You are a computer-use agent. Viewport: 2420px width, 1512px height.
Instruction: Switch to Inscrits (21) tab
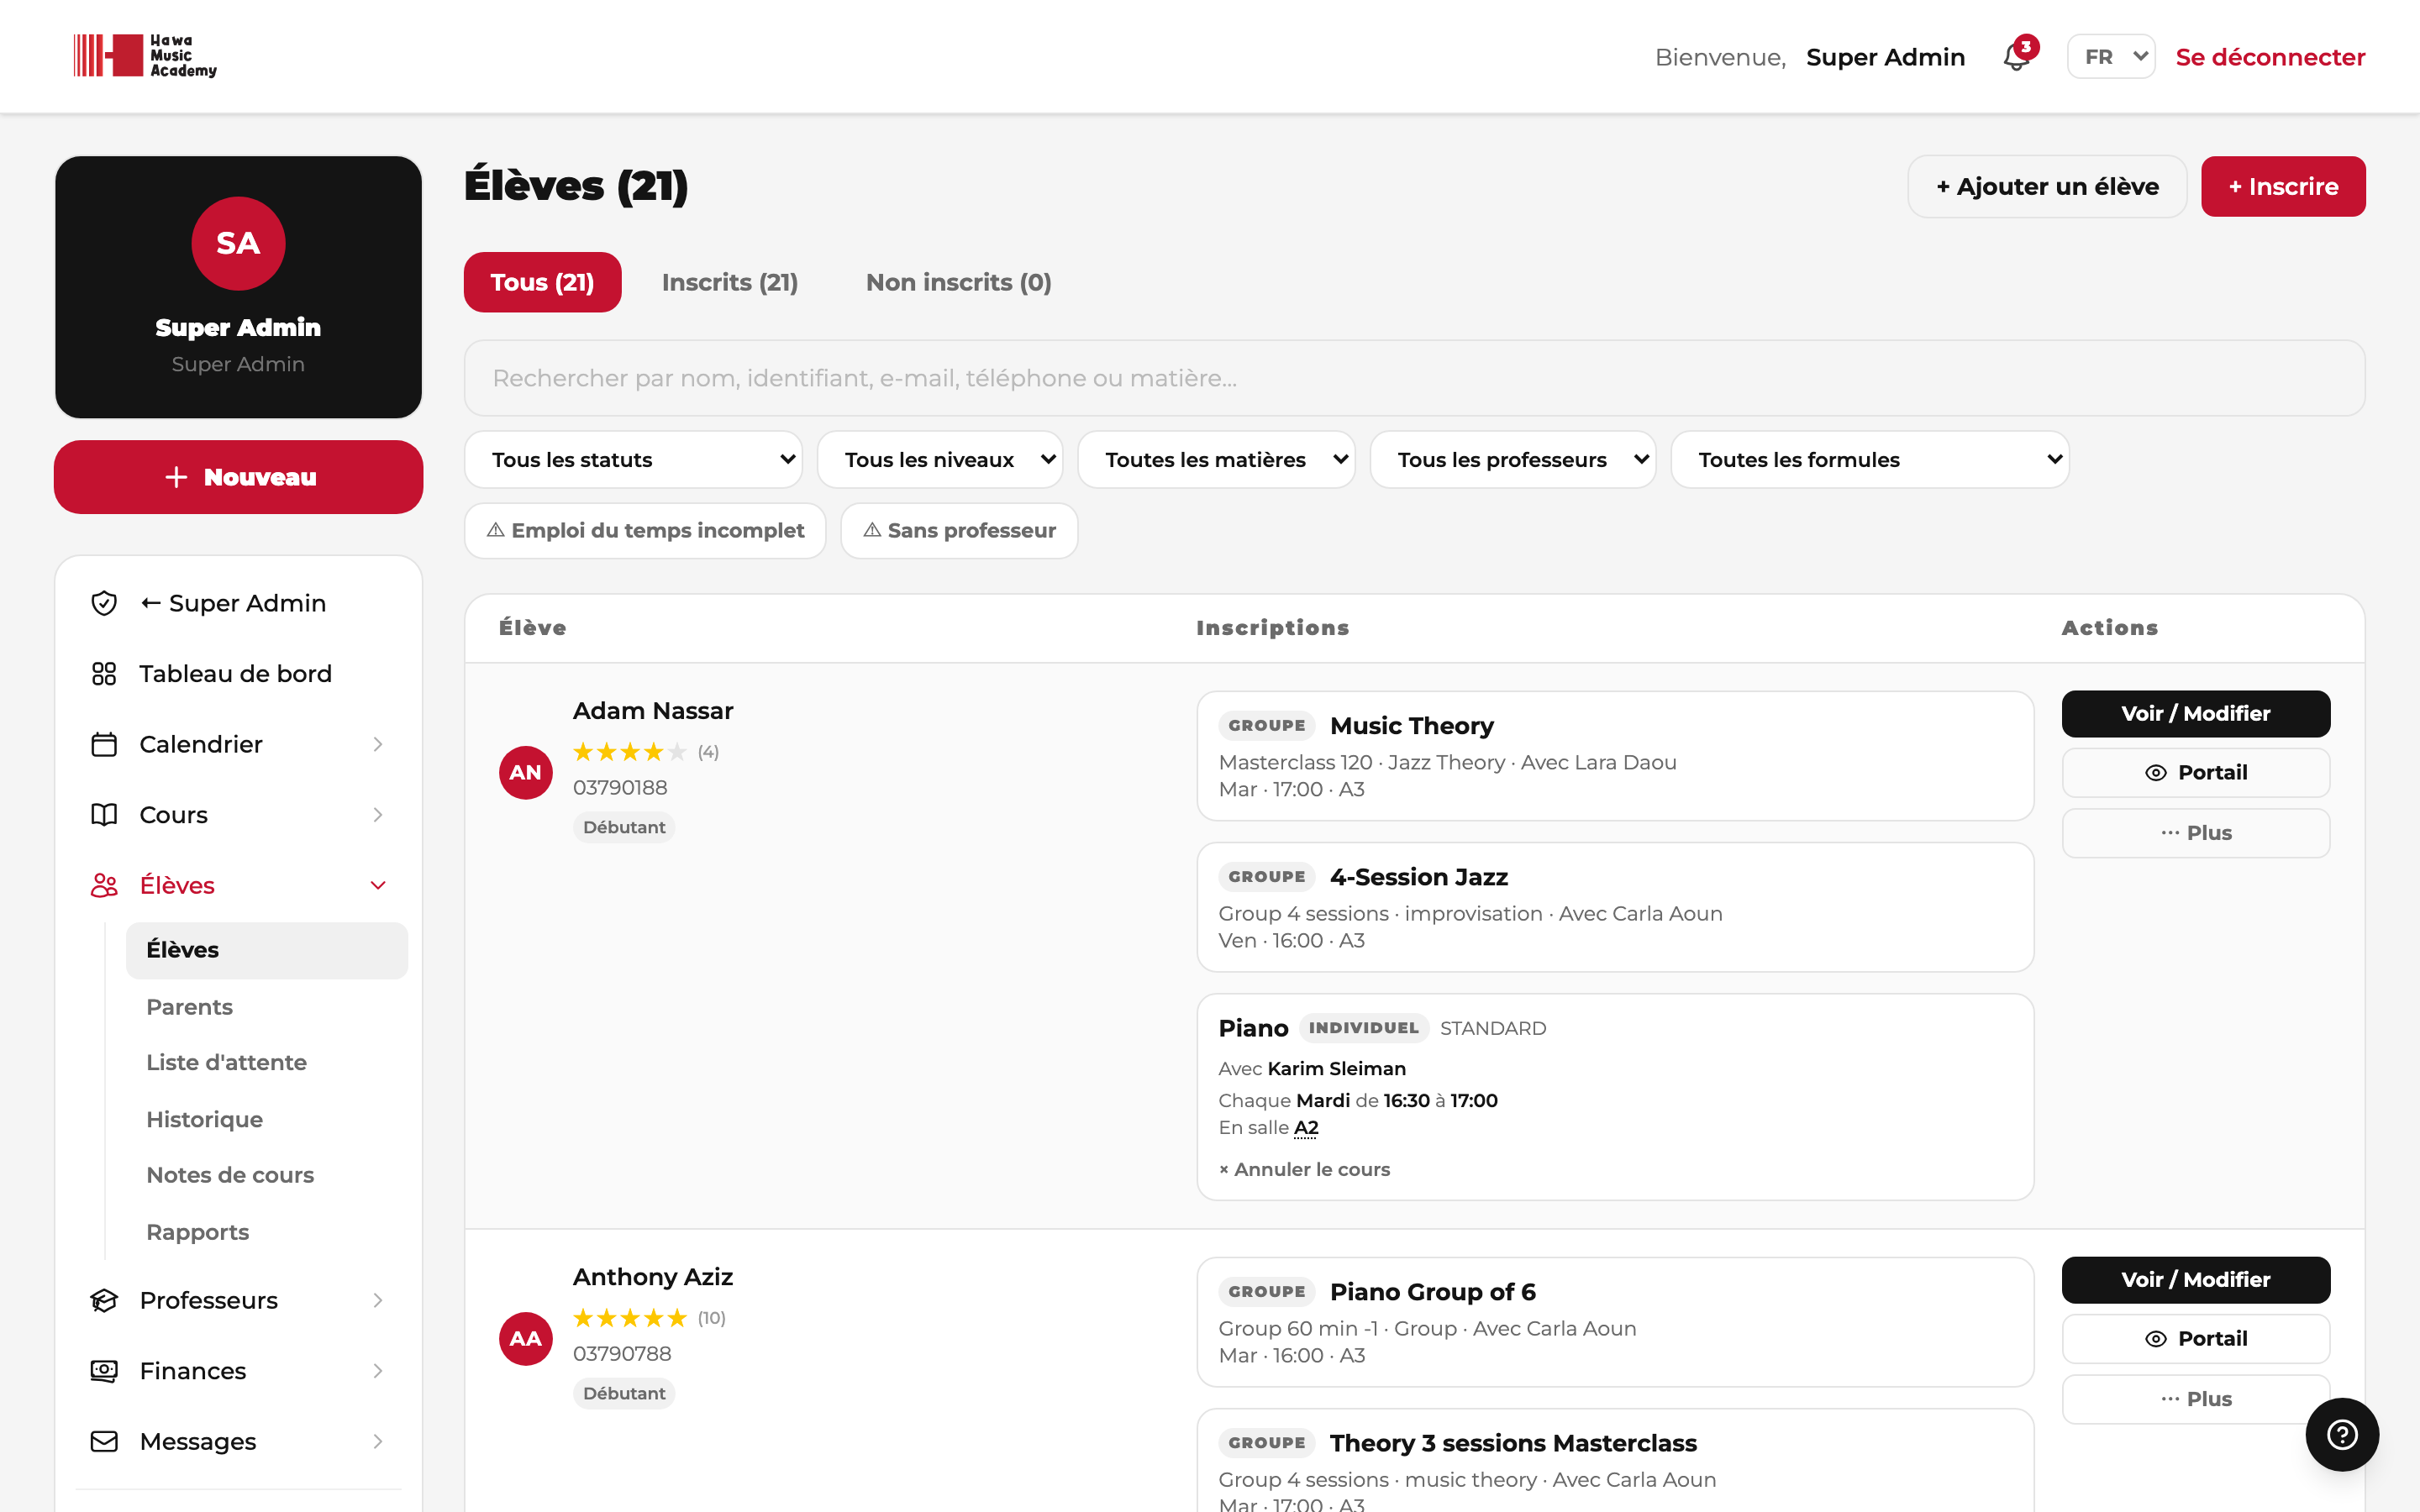[730, 282]
